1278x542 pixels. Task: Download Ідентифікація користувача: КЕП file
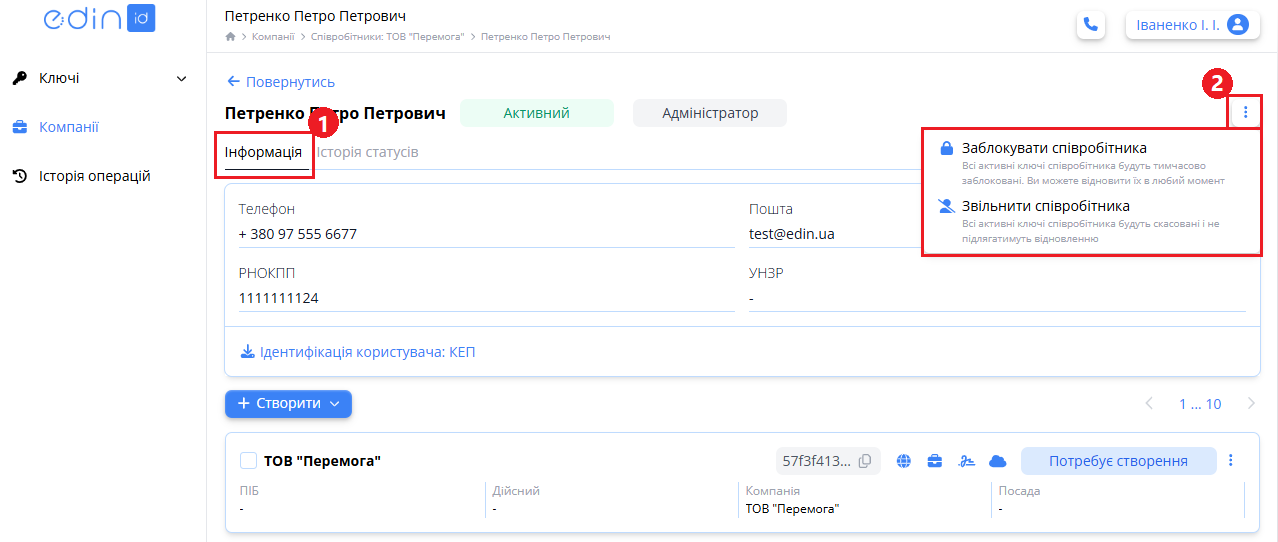pos(358,352)
